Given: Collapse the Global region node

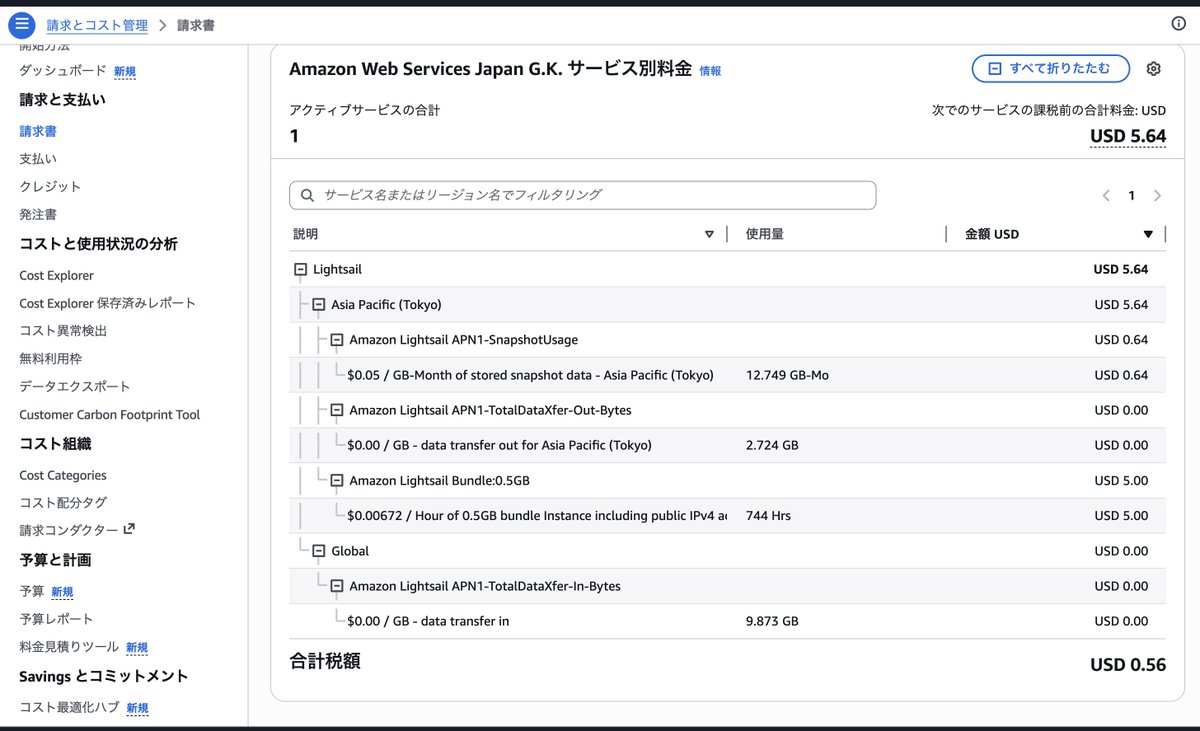Looking at the screenshot, I should [320, 550].
